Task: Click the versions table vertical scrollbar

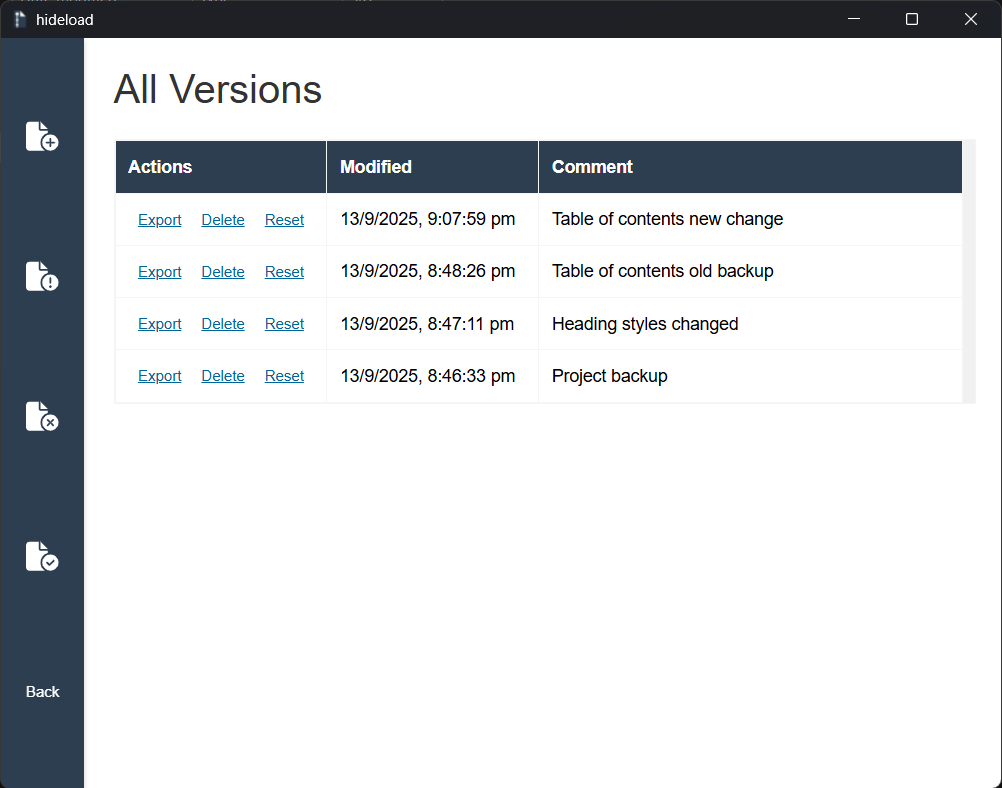Action: click(x=968, y=272)
